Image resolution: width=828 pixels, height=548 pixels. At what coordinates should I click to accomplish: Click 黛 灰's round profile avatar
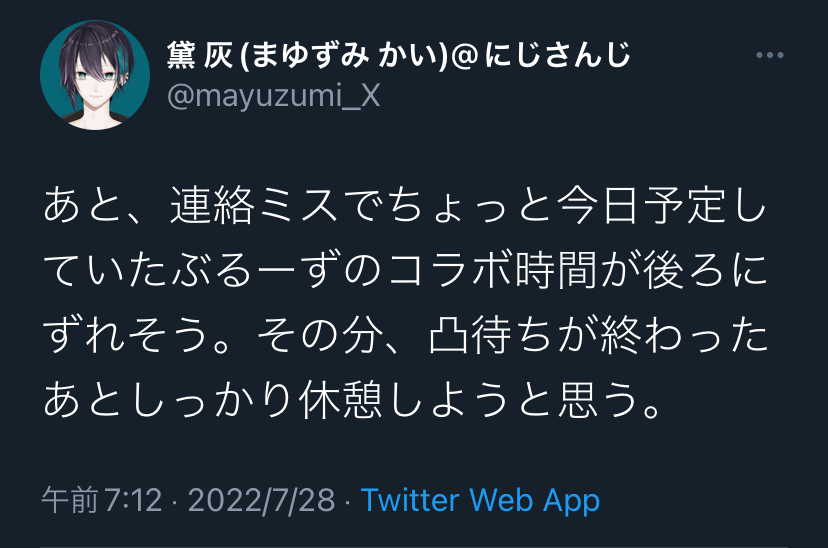pos(95,75)
